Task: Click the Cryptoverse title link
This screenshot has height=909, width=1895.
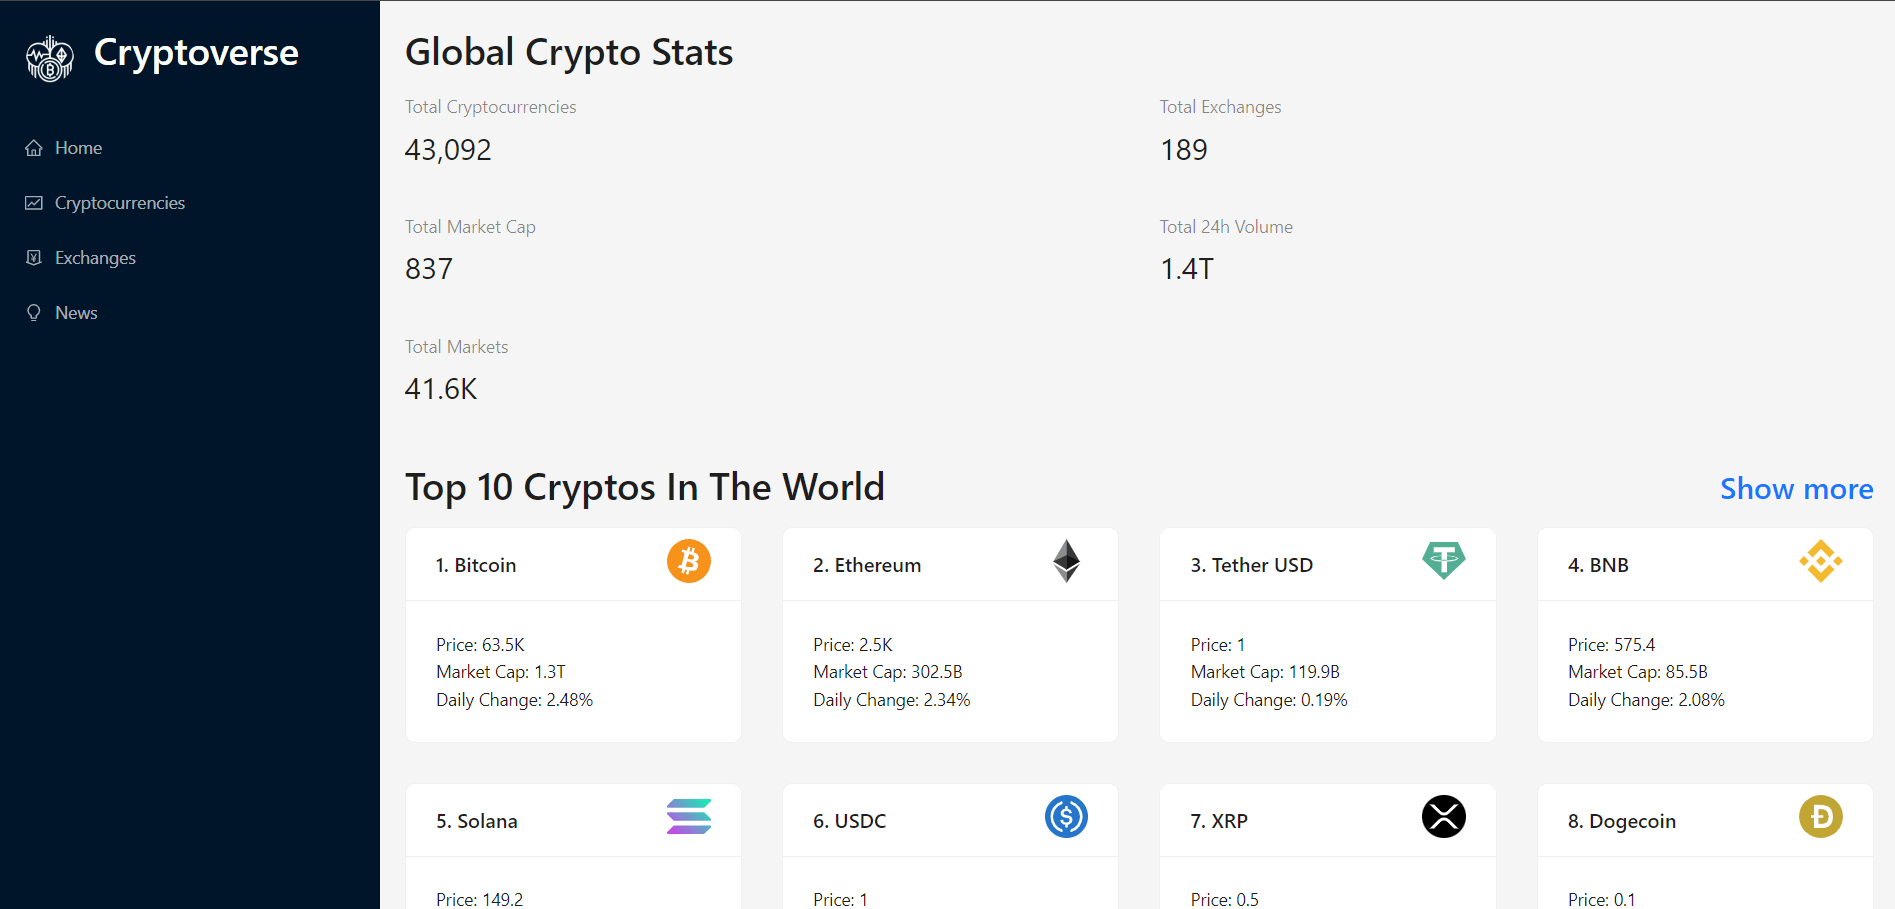Action: tap(196, 53)
